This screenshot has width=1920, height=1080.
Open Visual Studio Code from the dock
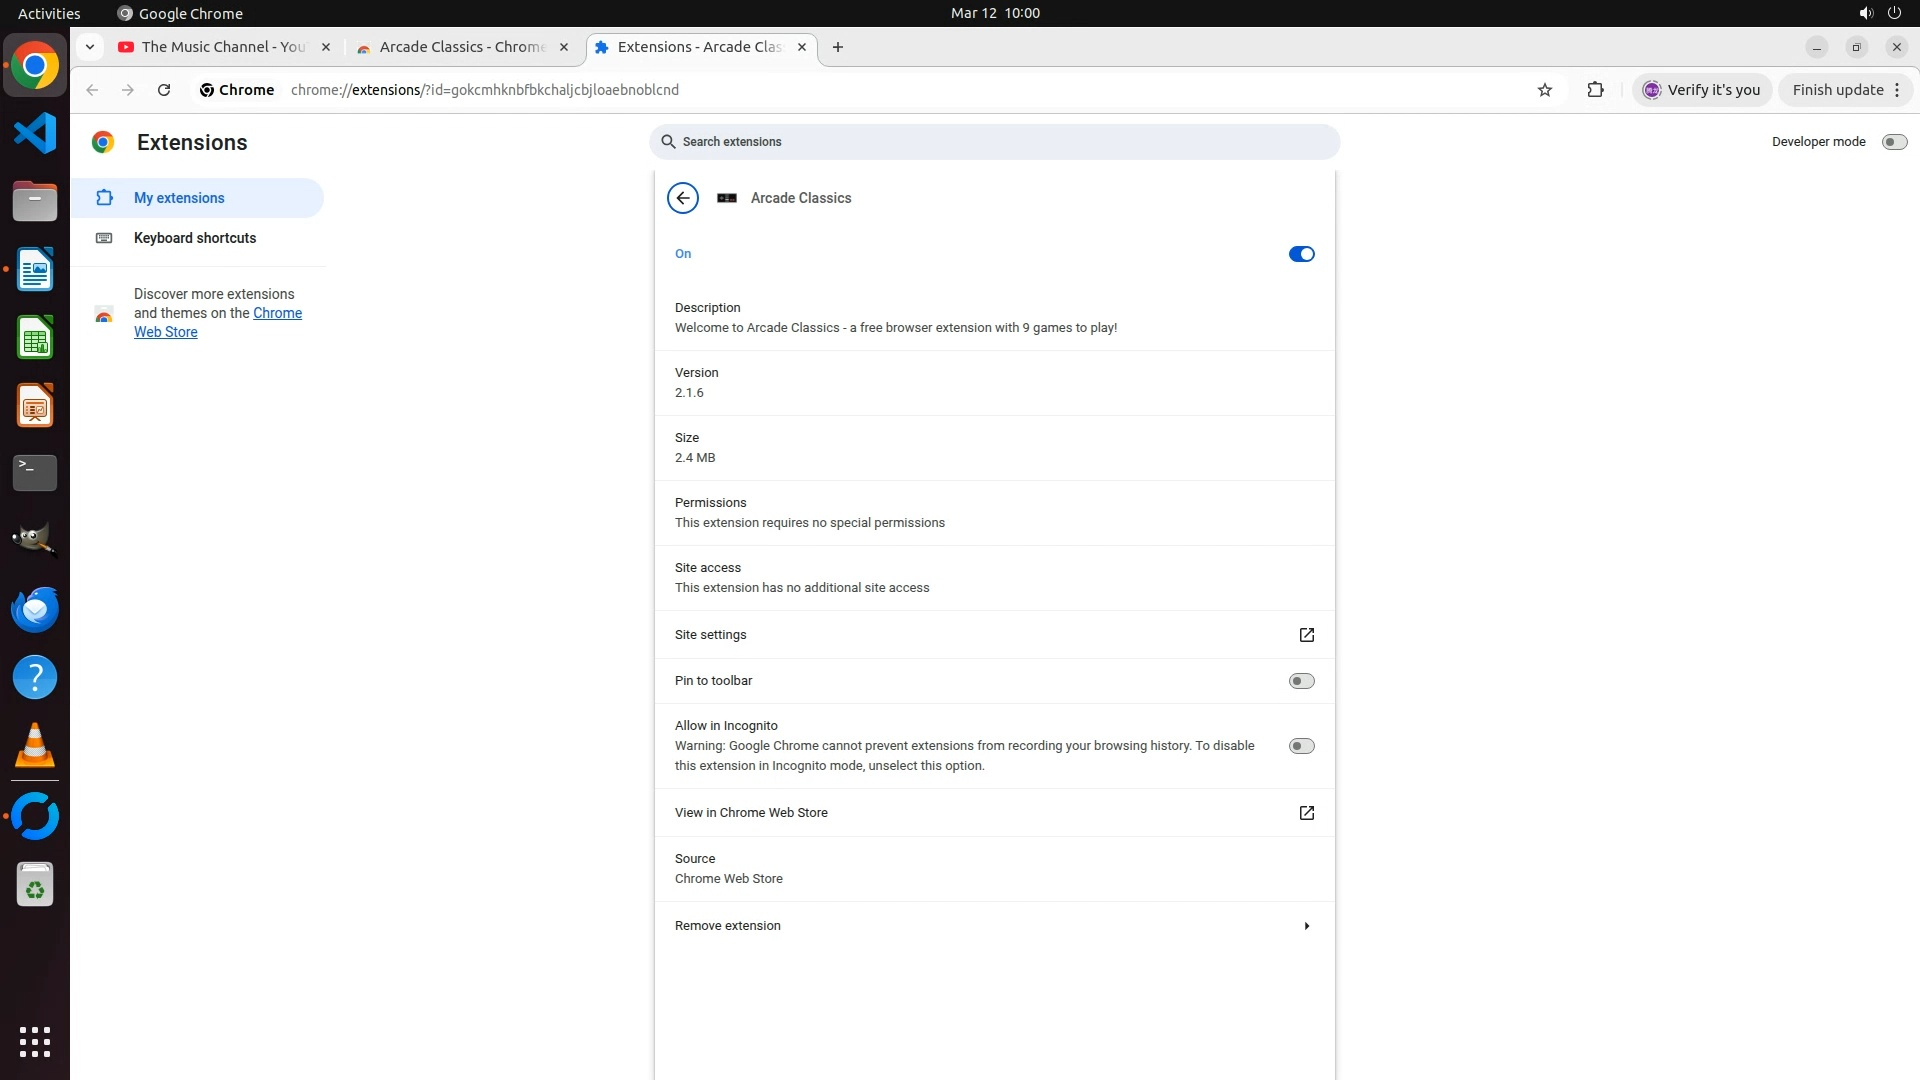pyautogui.click(x=35, y=133)
